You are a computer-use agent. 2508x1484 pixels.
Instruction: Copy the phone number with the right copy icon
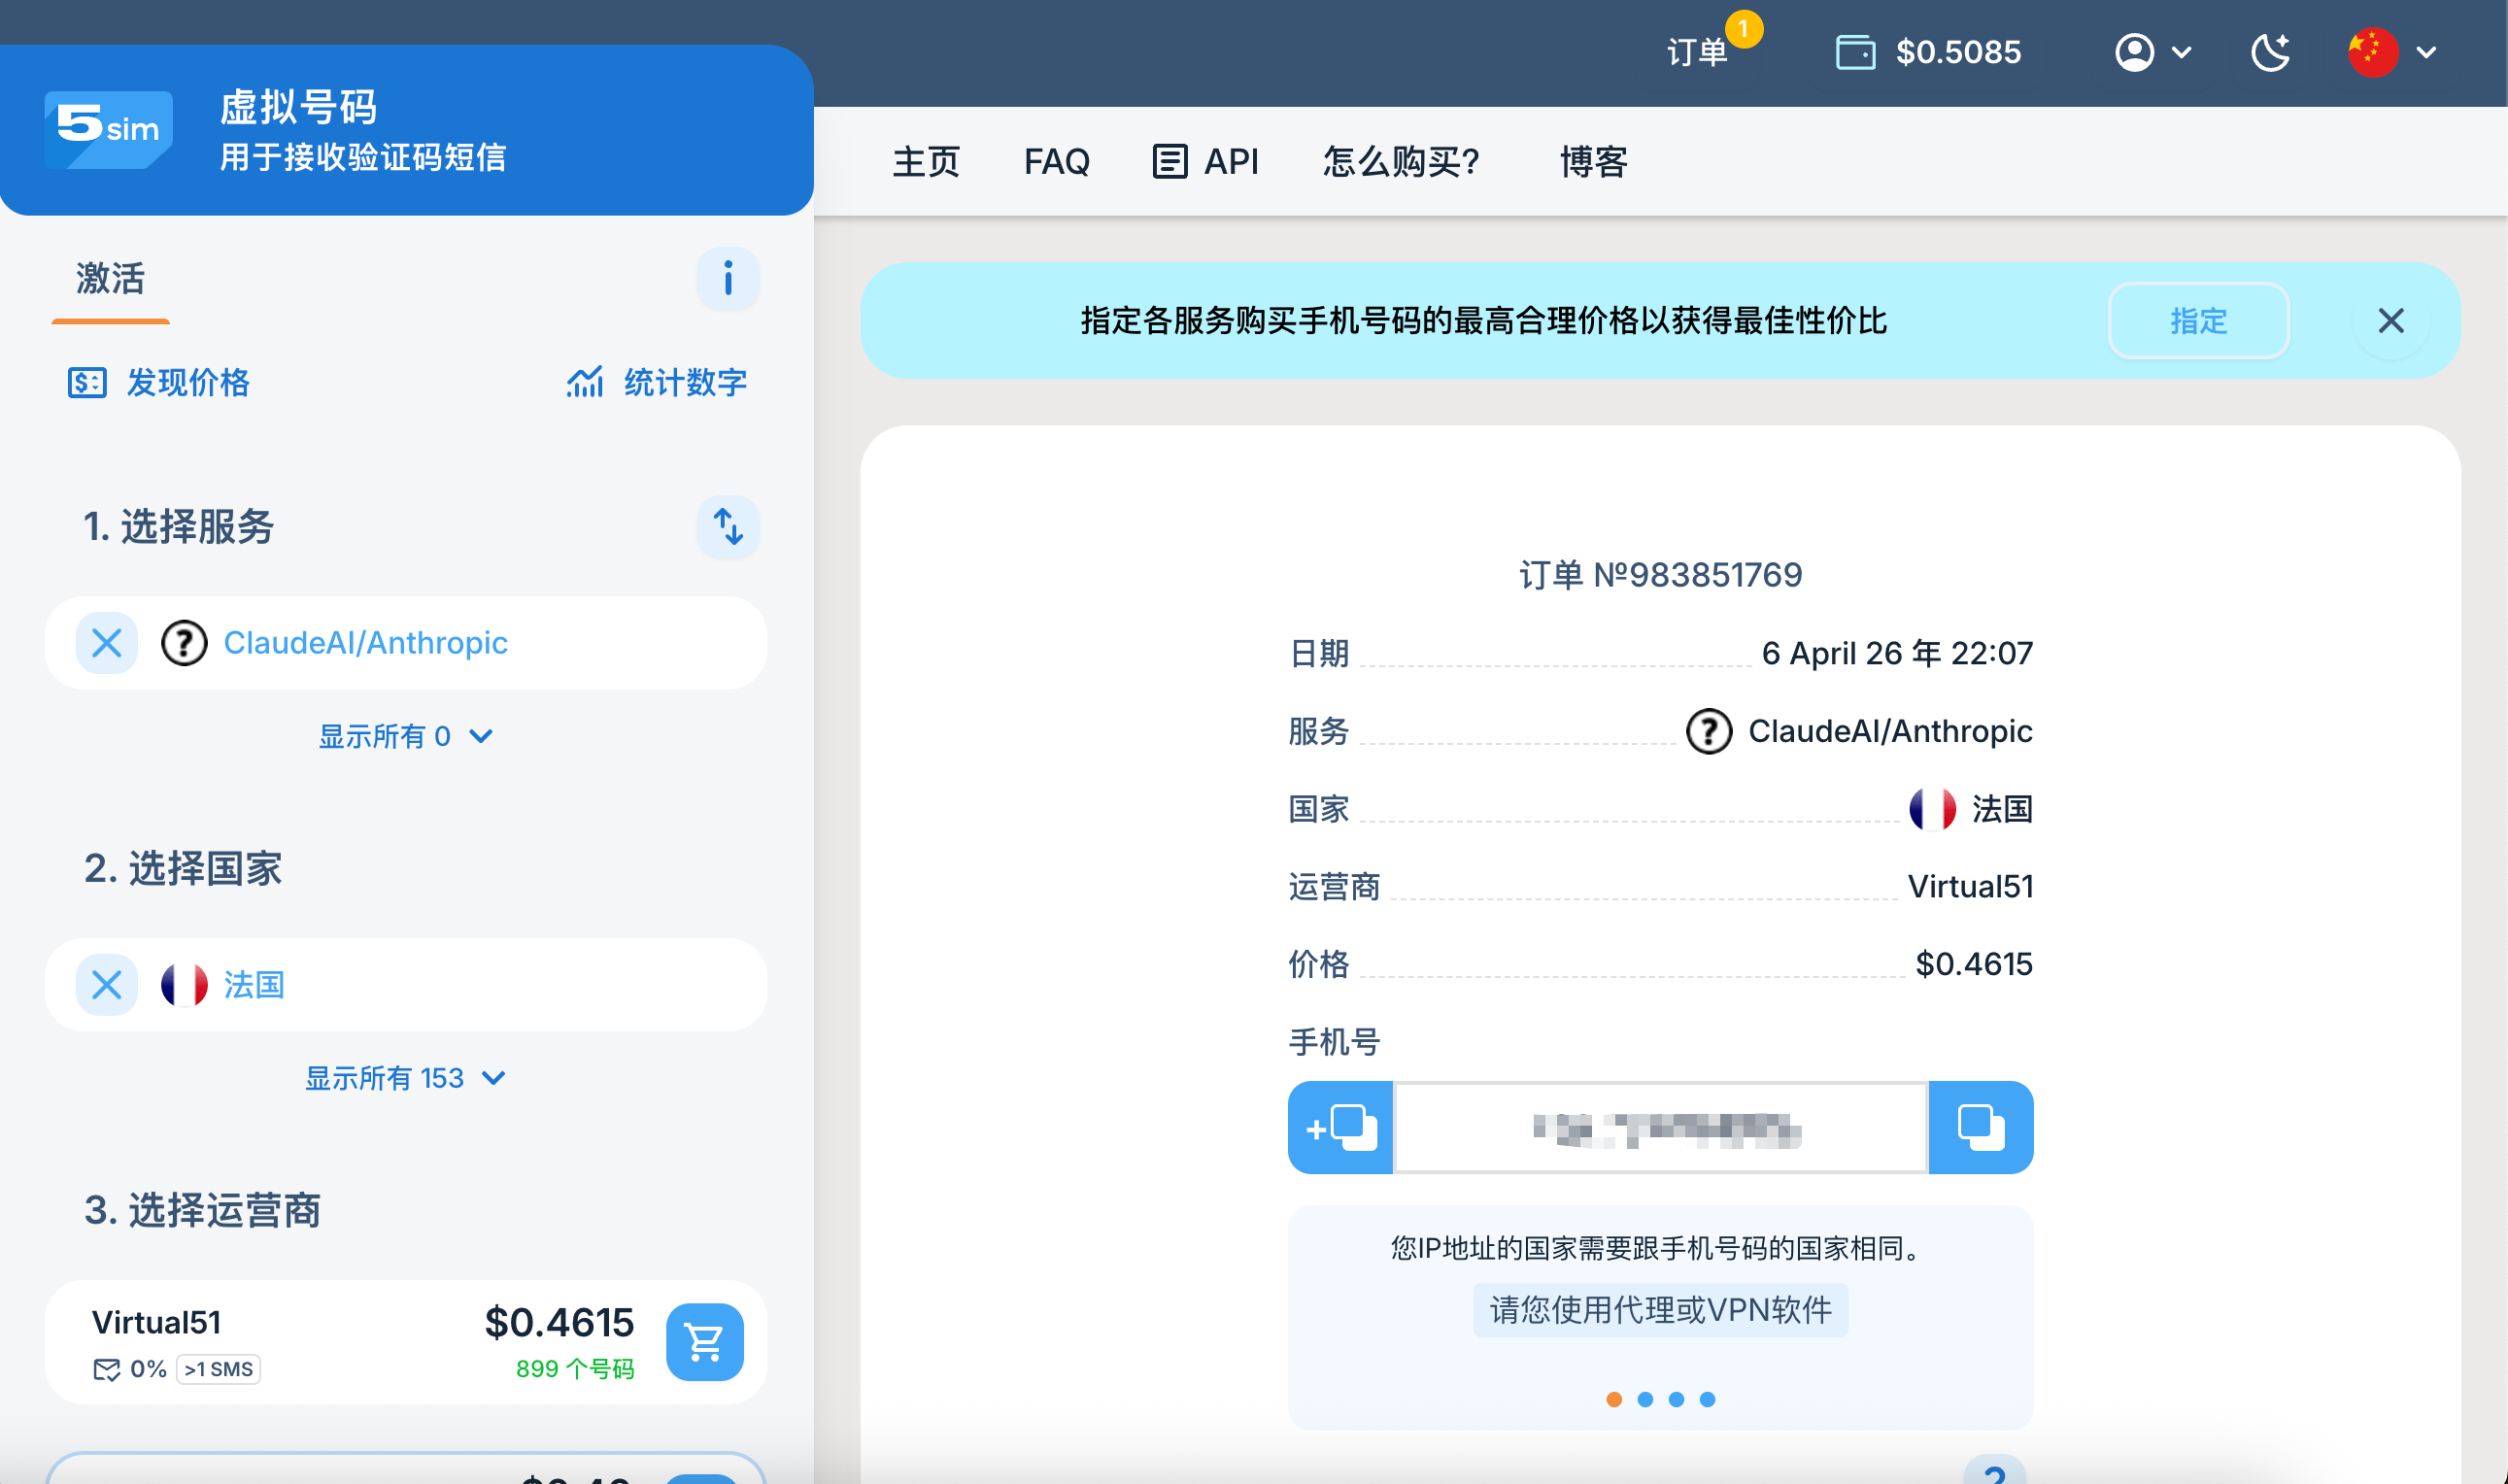(1979, 1127)
